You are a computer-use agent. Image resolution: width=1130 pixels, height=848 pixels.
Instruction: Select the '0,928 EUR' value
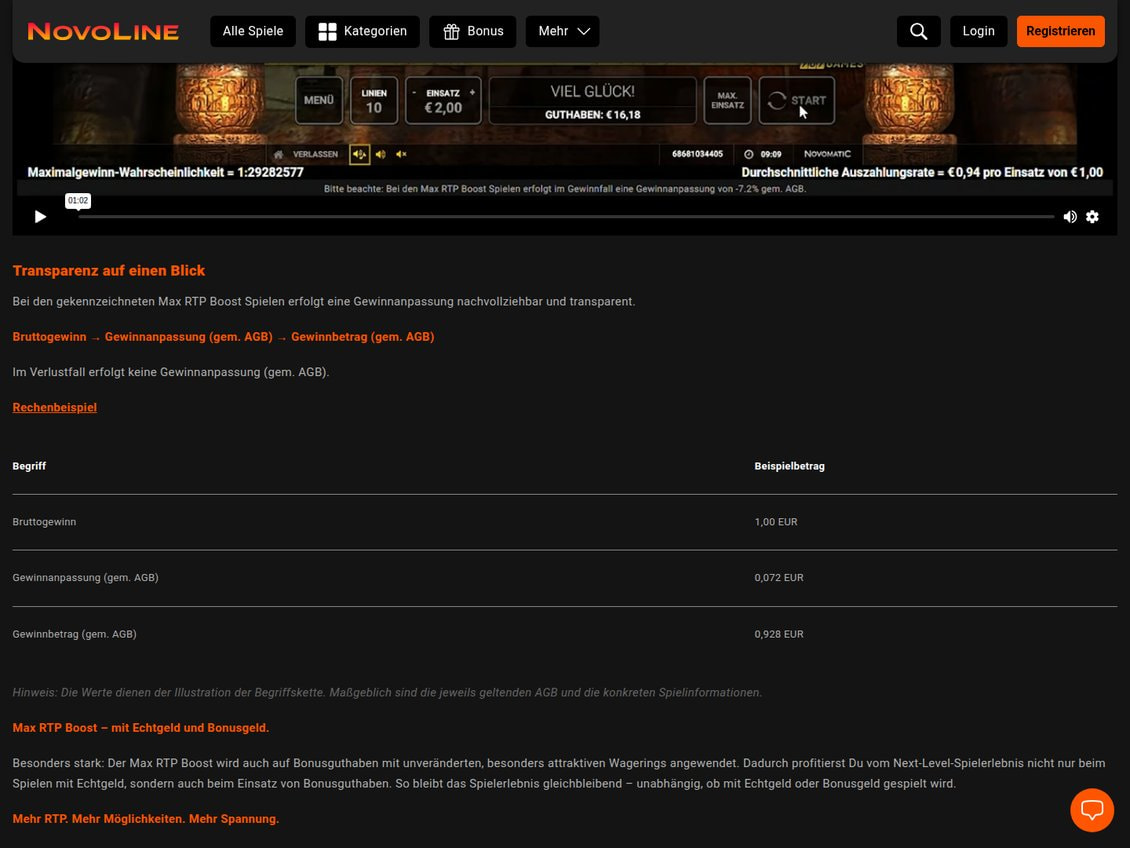[779, 634]
